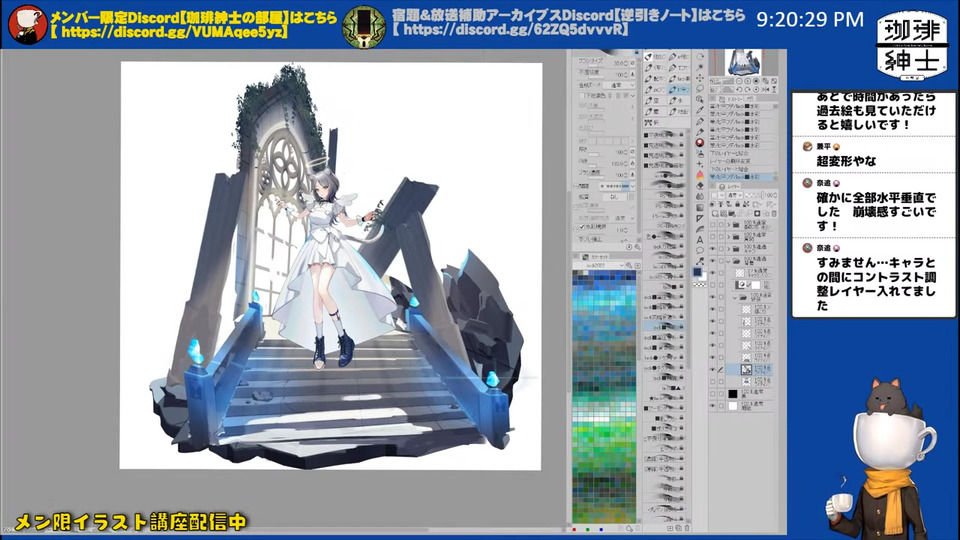The width and height of the screenshot is (960, 540).
Task: Select the Gradient tool
Action: point(700,207)
